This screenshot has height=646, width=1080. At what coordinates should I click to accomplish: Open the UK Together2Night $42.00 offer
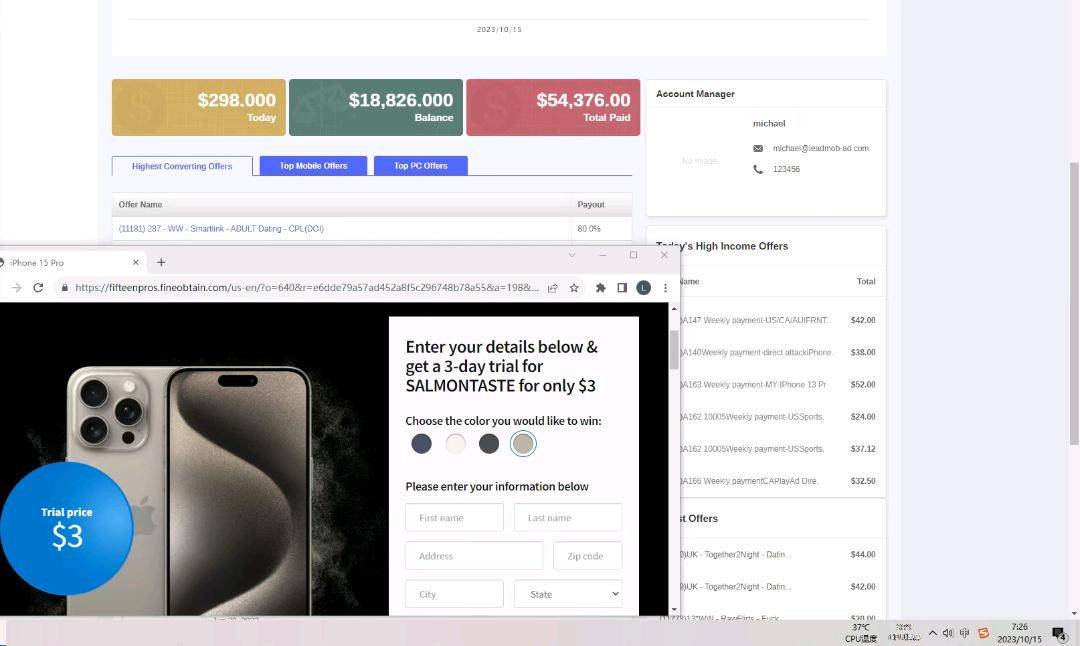coord(736,587)
